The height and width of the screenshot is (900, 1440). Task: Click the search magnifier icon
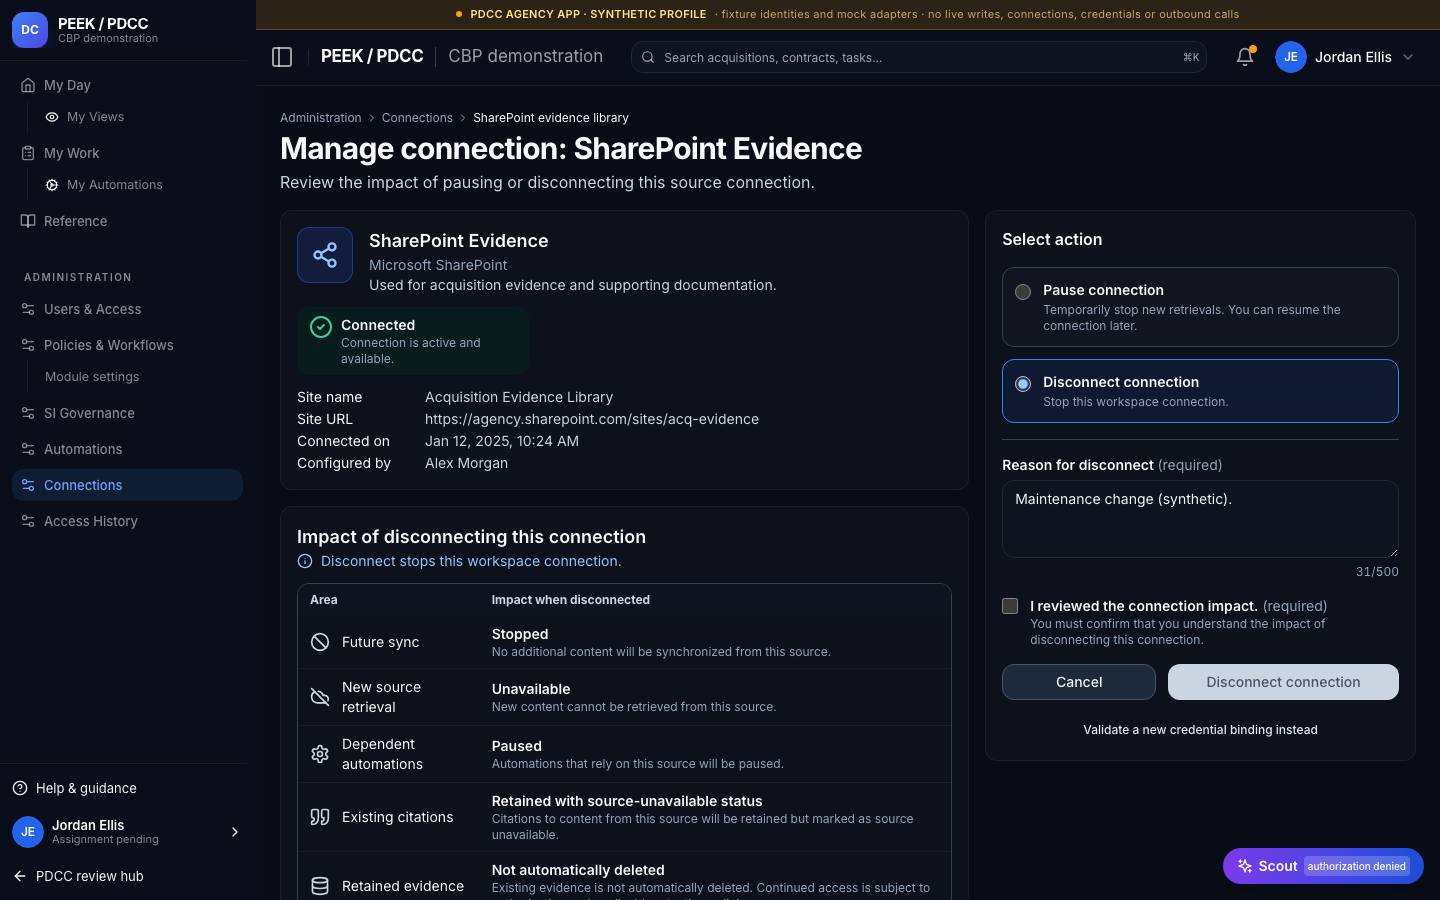648,57
